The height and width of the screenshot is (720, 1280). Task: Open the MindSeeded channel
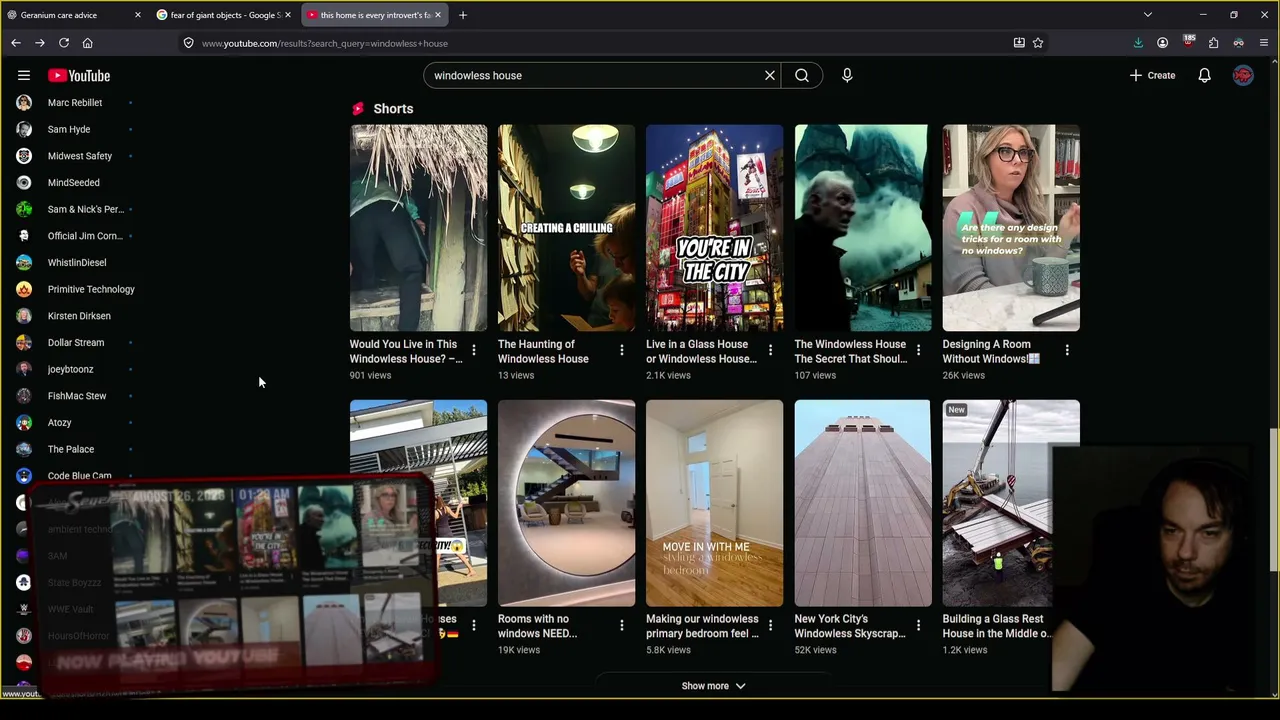[x=74, y=183]
